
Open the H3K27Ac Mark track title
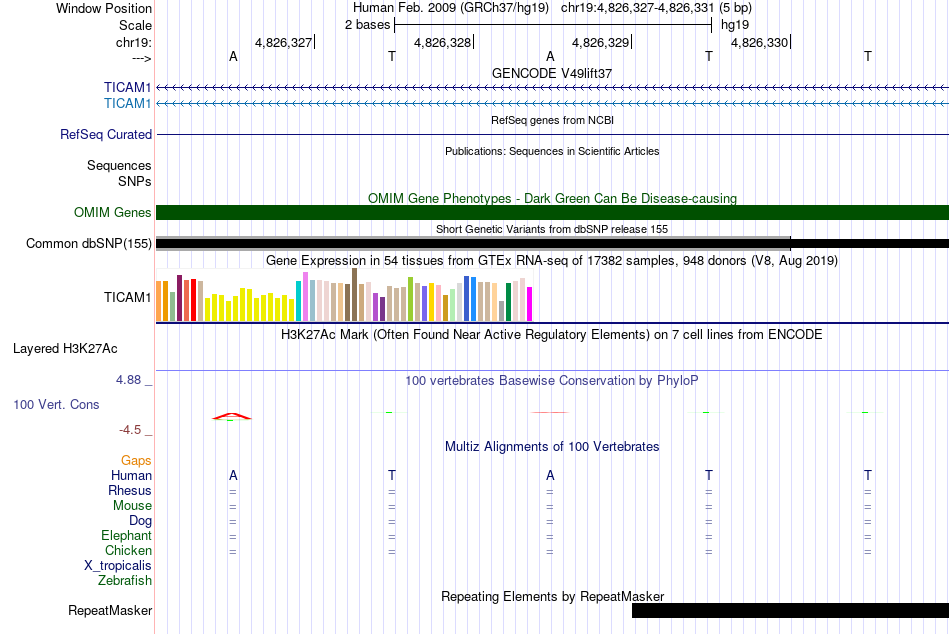(552, 335)
